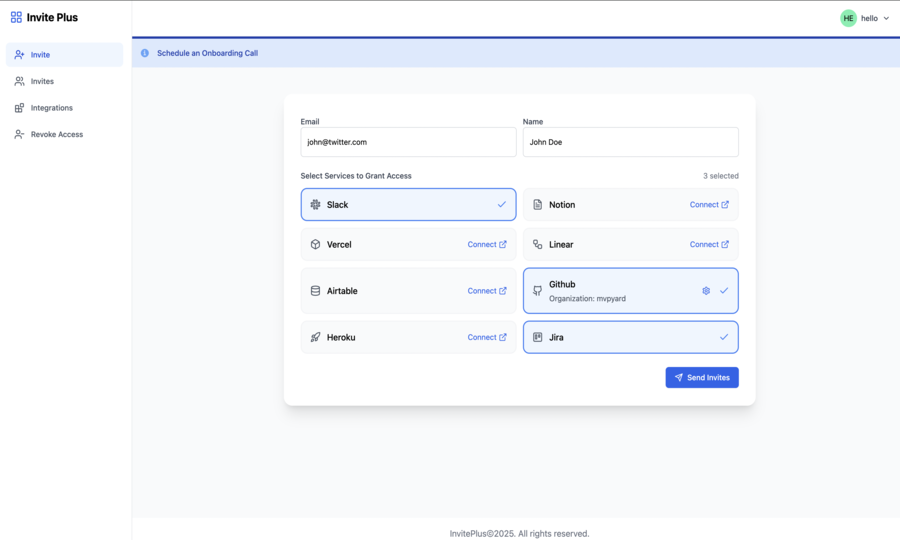Expand the hello user dropdown chevron

click(886, 18)
